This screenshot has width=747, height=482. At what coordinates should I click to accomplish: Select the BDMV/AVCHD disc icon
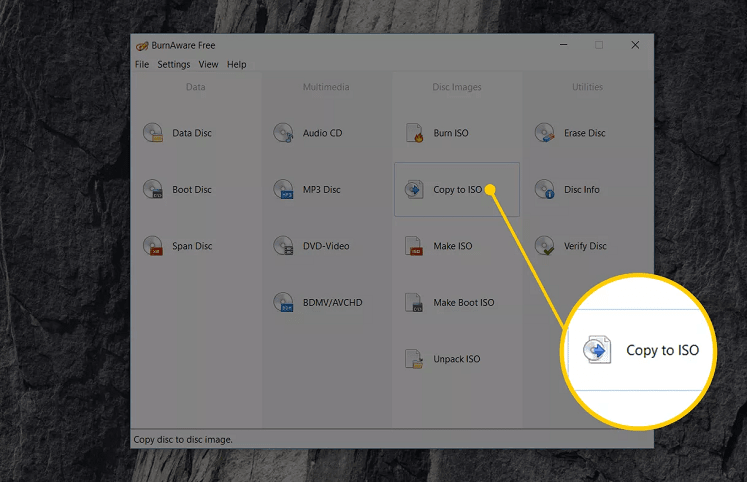pyautogui.click(x=283, y=302)
